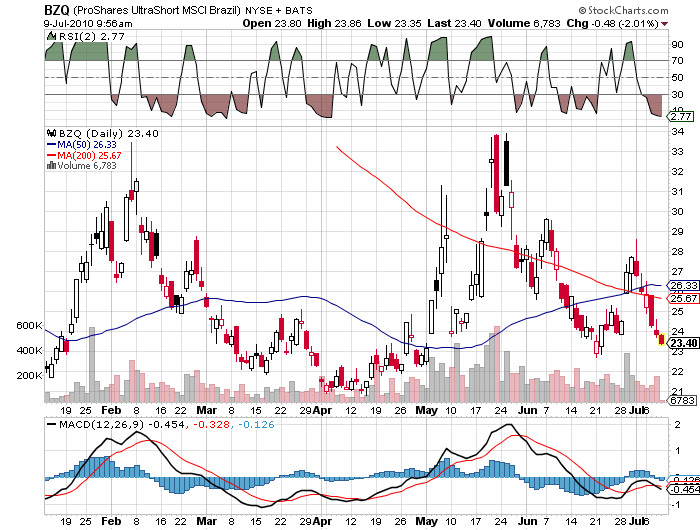Click the blue MA(50) line swatch
Image resolution: width=700 pixels, height=530 pixels.
51,144
